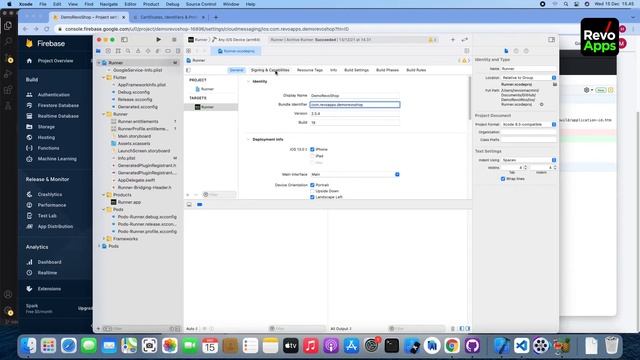The height and width of the screenshot is (360, 640).
Task: Stop the running build in Xcode
Action: click(174, 40)
